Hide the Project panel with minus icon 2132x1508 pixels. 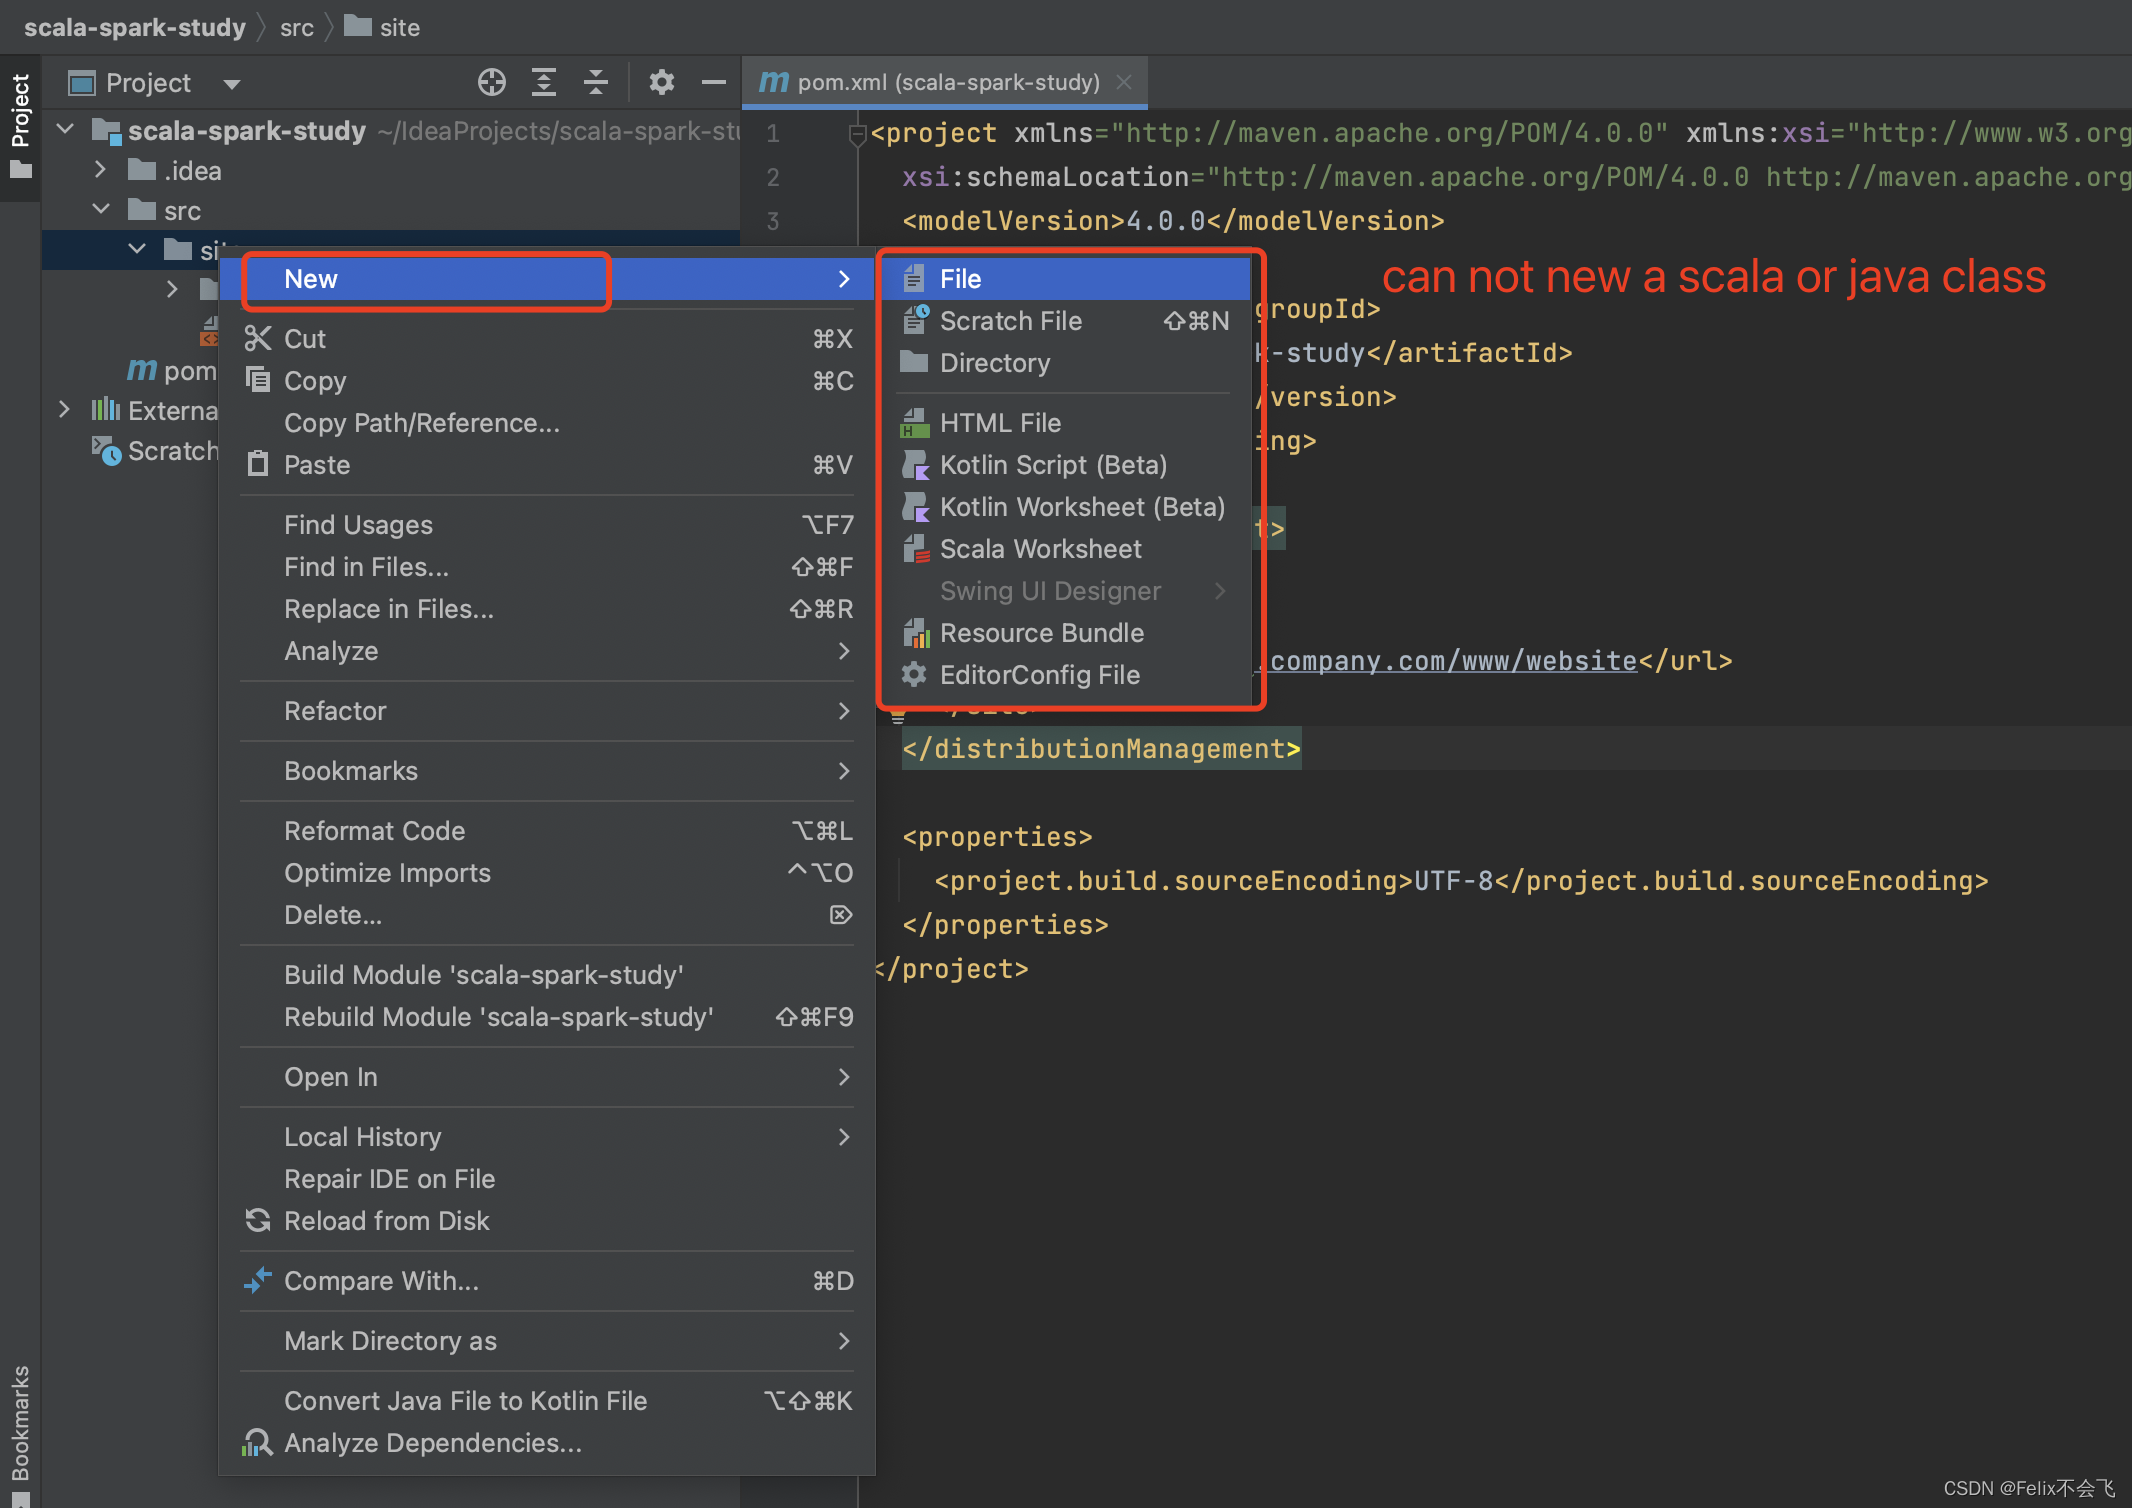(x=713, y=82)
